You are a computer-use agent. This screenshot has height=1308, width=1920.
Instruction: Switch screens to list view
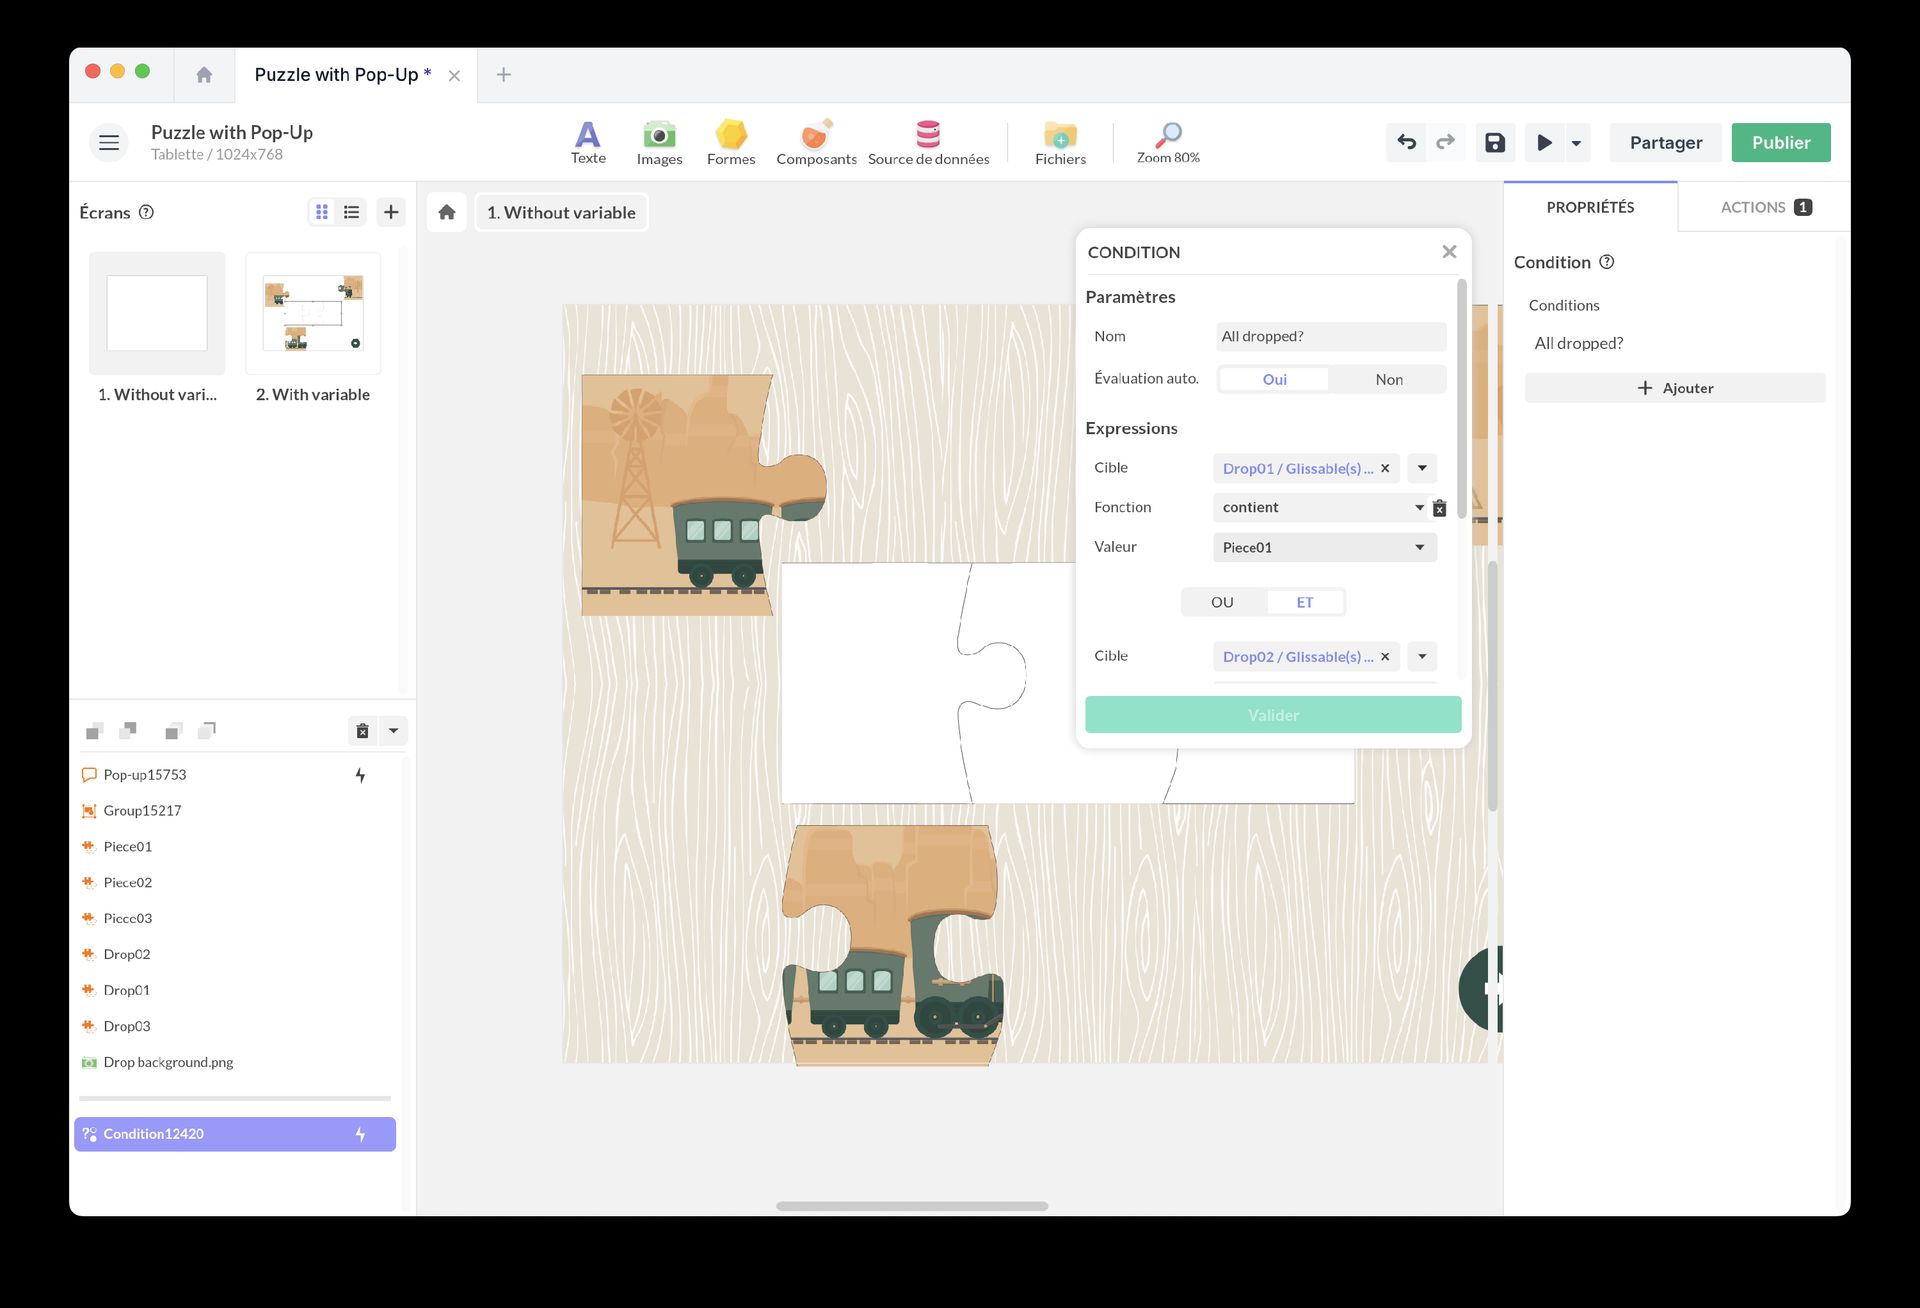[351, 212]
